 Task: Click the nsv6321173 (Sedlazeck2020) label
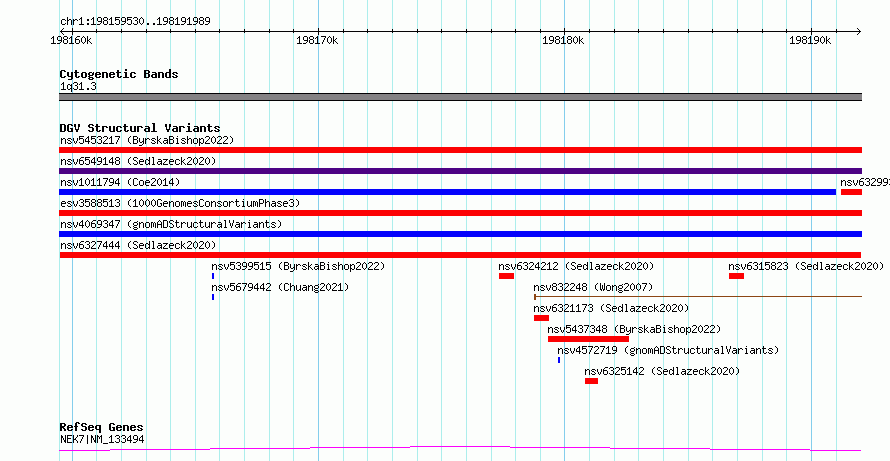click(611, 308)
